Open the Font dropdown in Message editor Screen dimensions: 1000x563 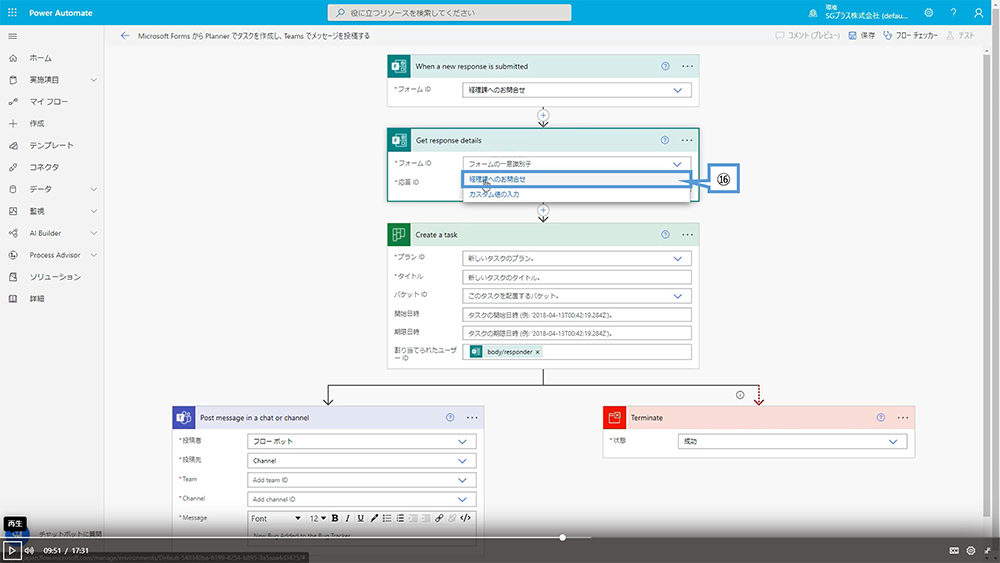(276, 518)
